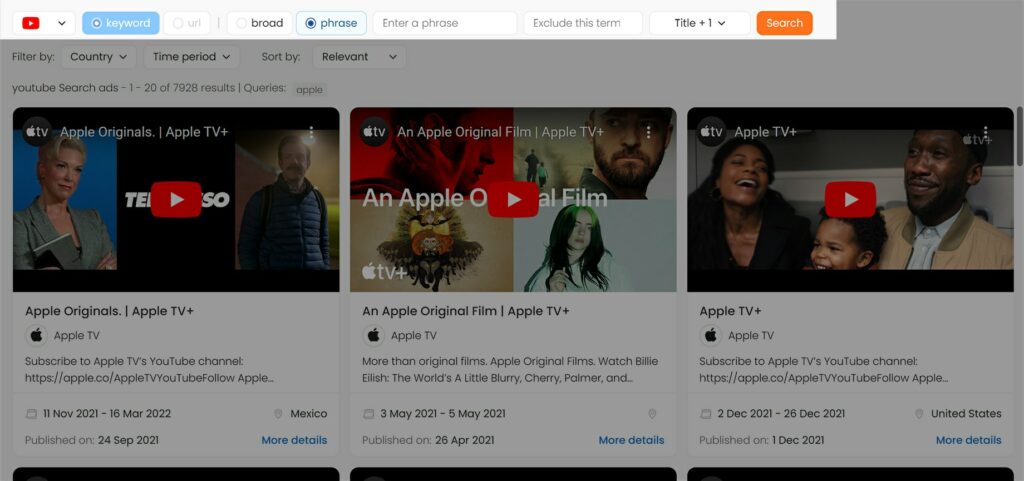Screen dimensions: 1024x481
Task: Click calendar icon beside 11 Nov 2021 date range
Action: point(31,414)
